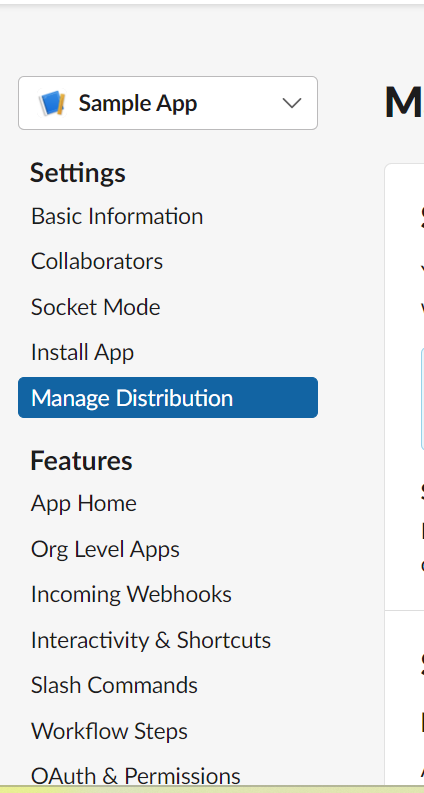Go to Org Level Apps
424x793 pixels.
tap(105, 549)
